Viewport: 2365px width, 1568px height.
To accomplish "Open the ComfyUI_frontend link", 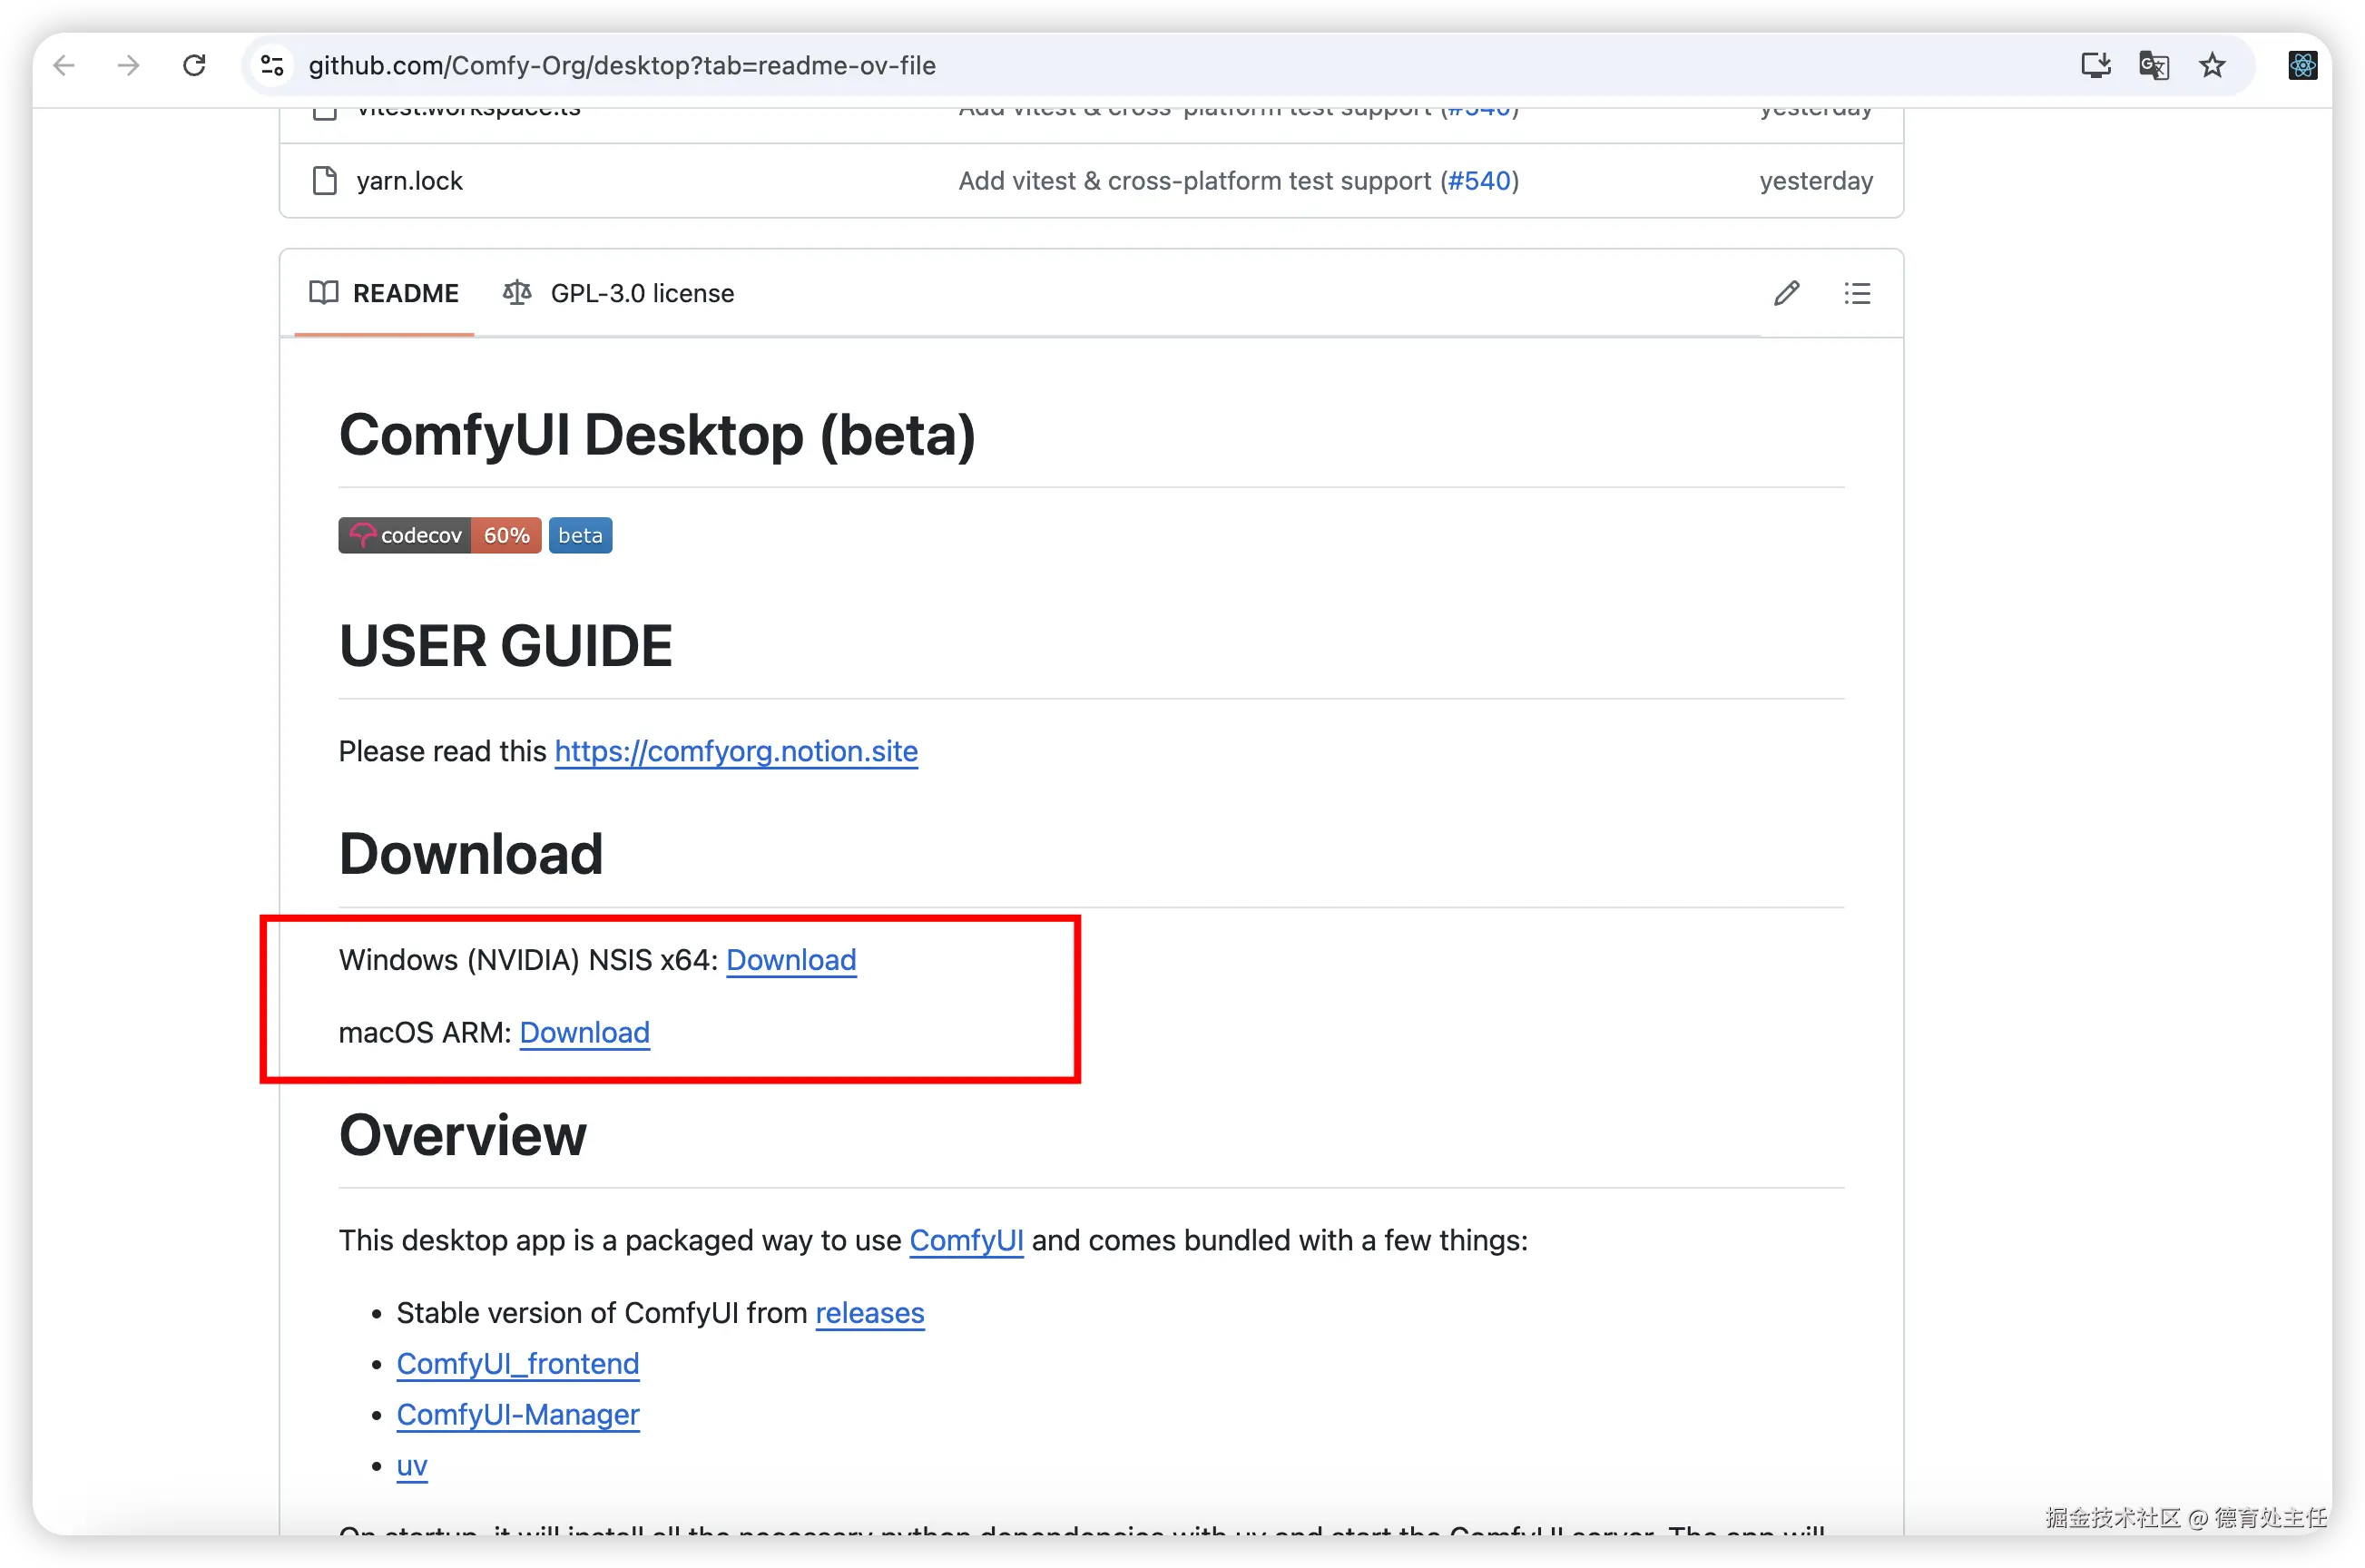I will (x=517, y=1364).
